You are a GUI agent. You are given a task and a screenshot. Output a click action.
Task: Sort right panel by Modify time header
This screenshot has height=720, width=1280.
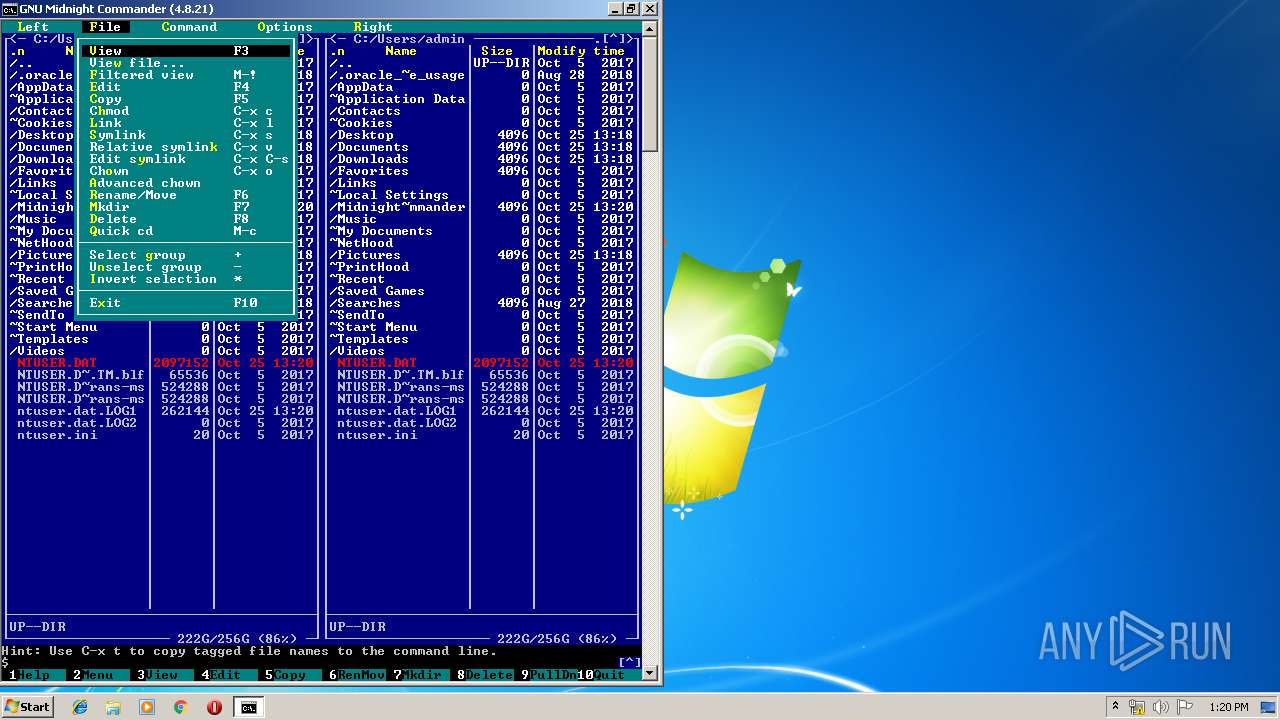(581, 51)
